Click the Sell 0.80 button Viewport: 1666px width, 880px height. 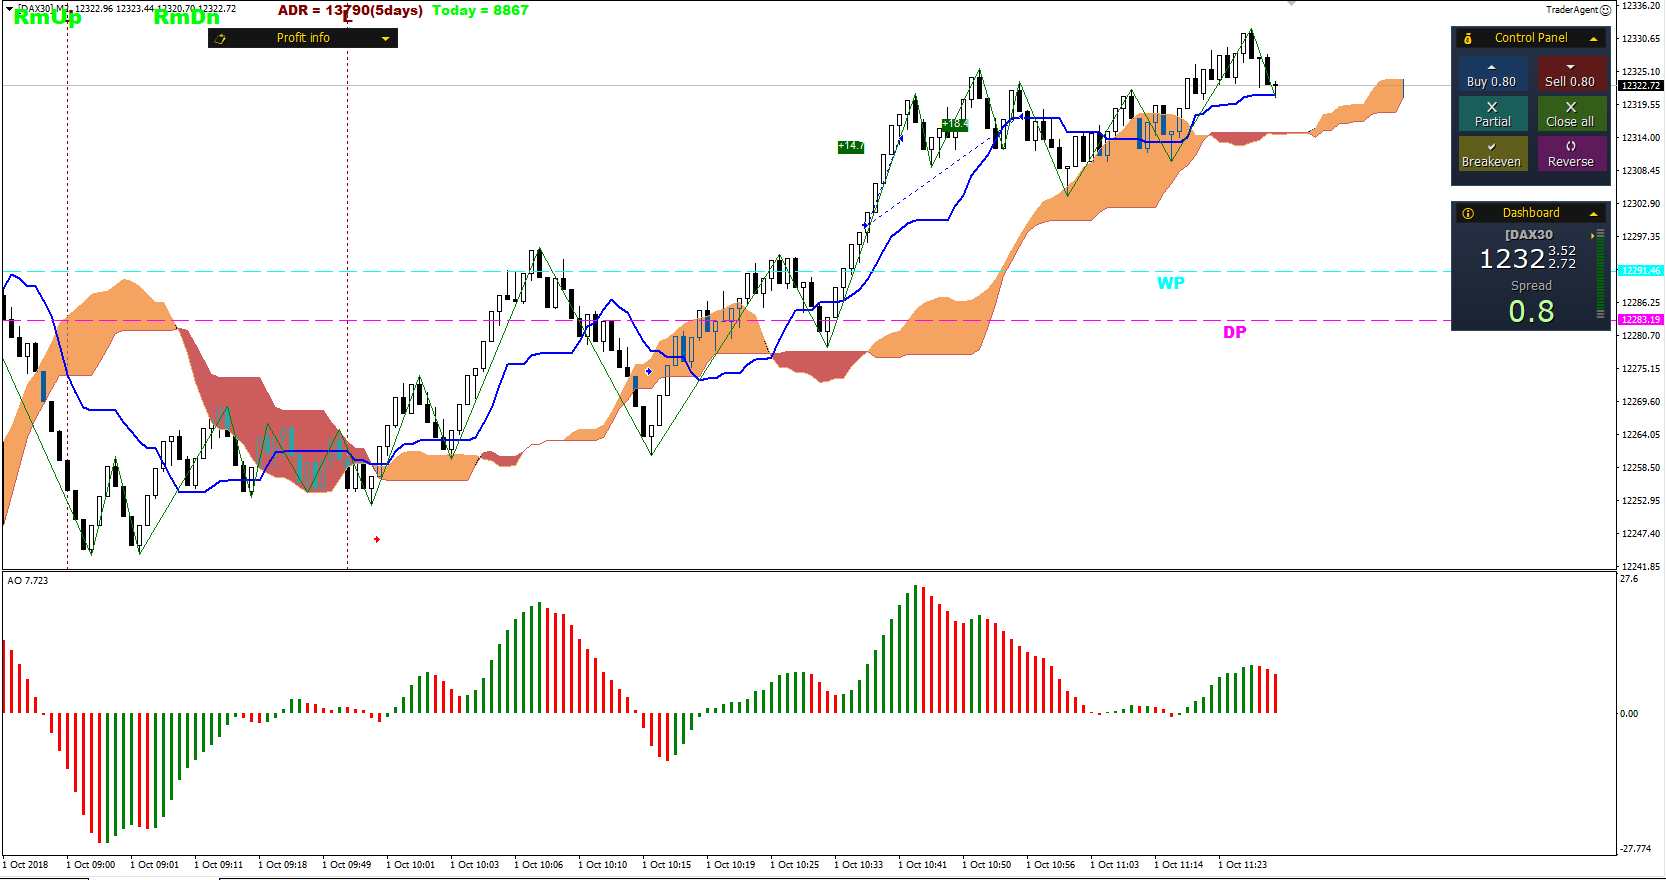click(1571, 75)
